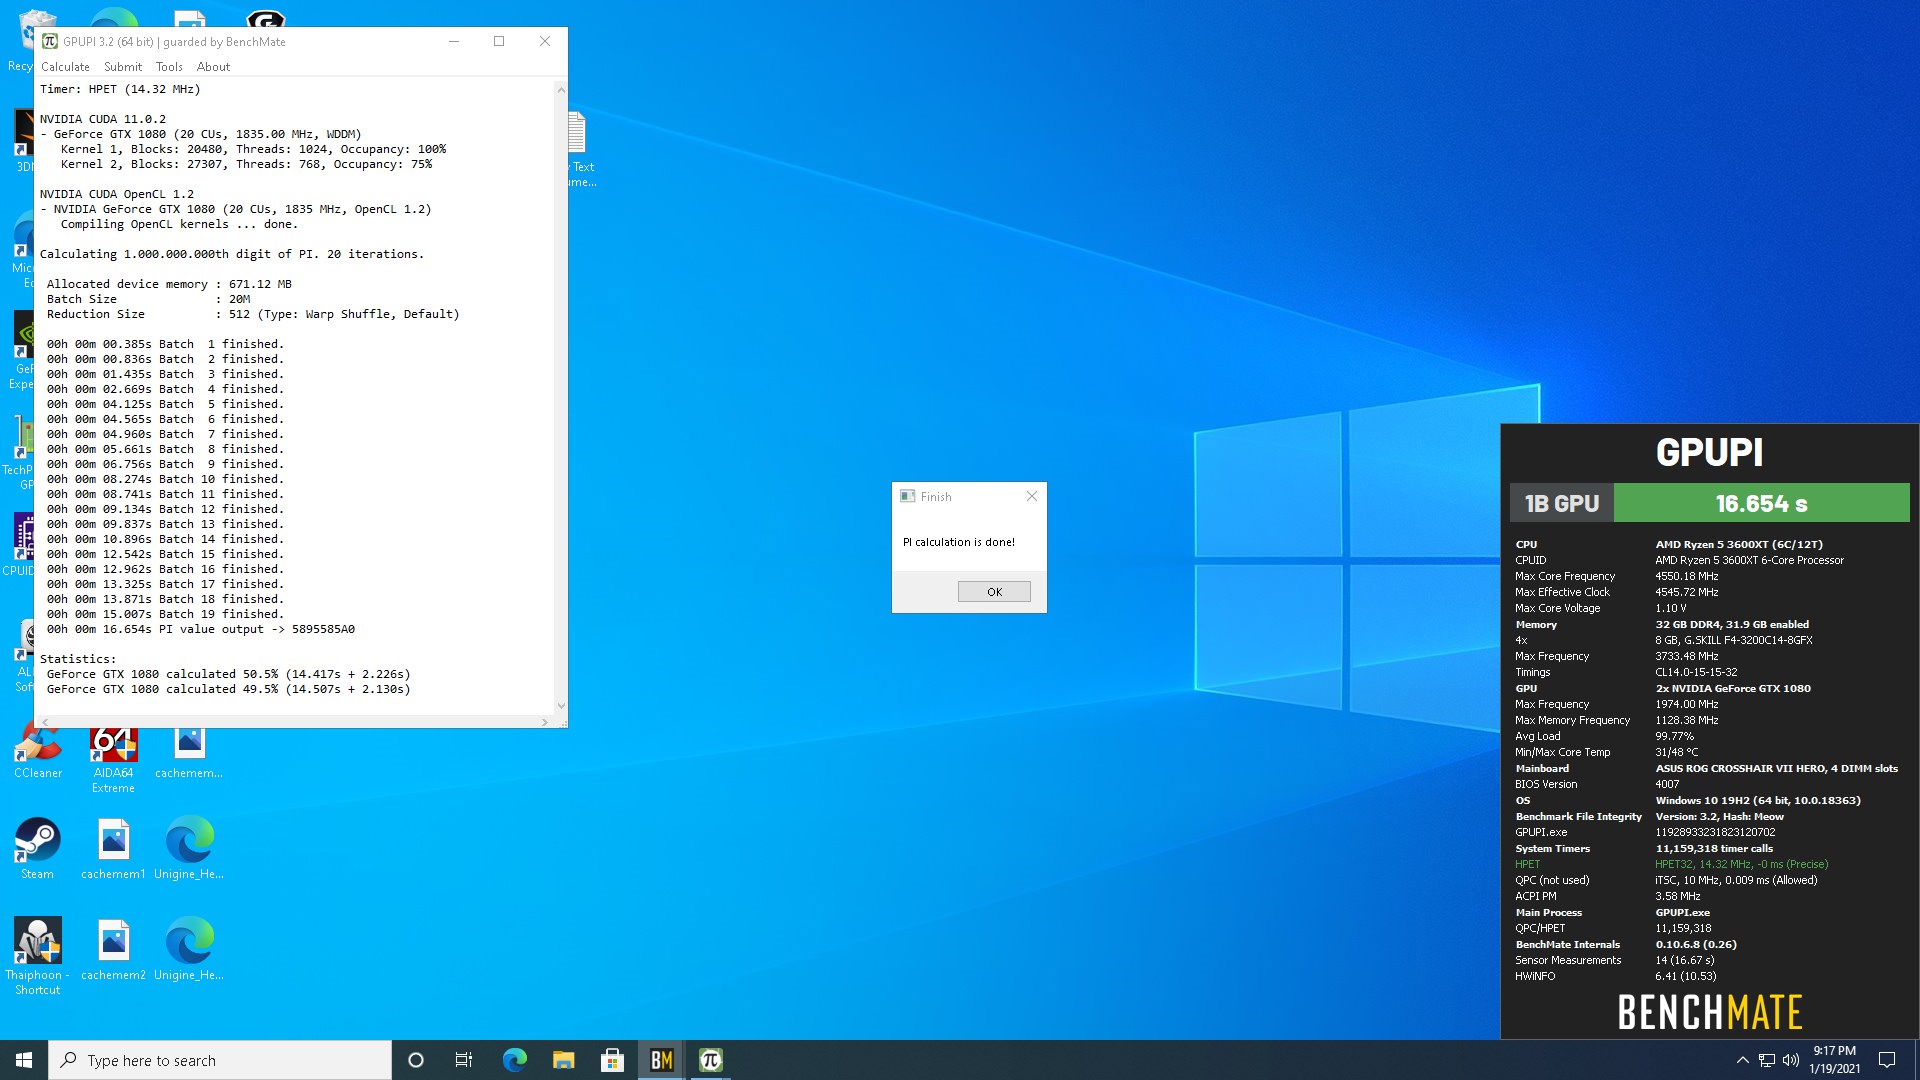The width and height of the screenshot is (1920, 1080).
Task: Click the GPUPI title in BenchMate overlay
Action: click(1709, 452)
